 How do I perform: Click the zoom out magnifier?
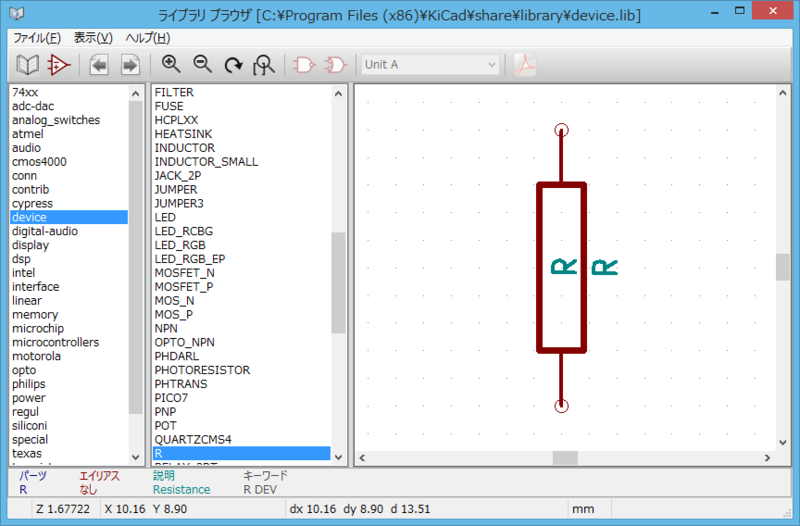[x=203, y=64]
